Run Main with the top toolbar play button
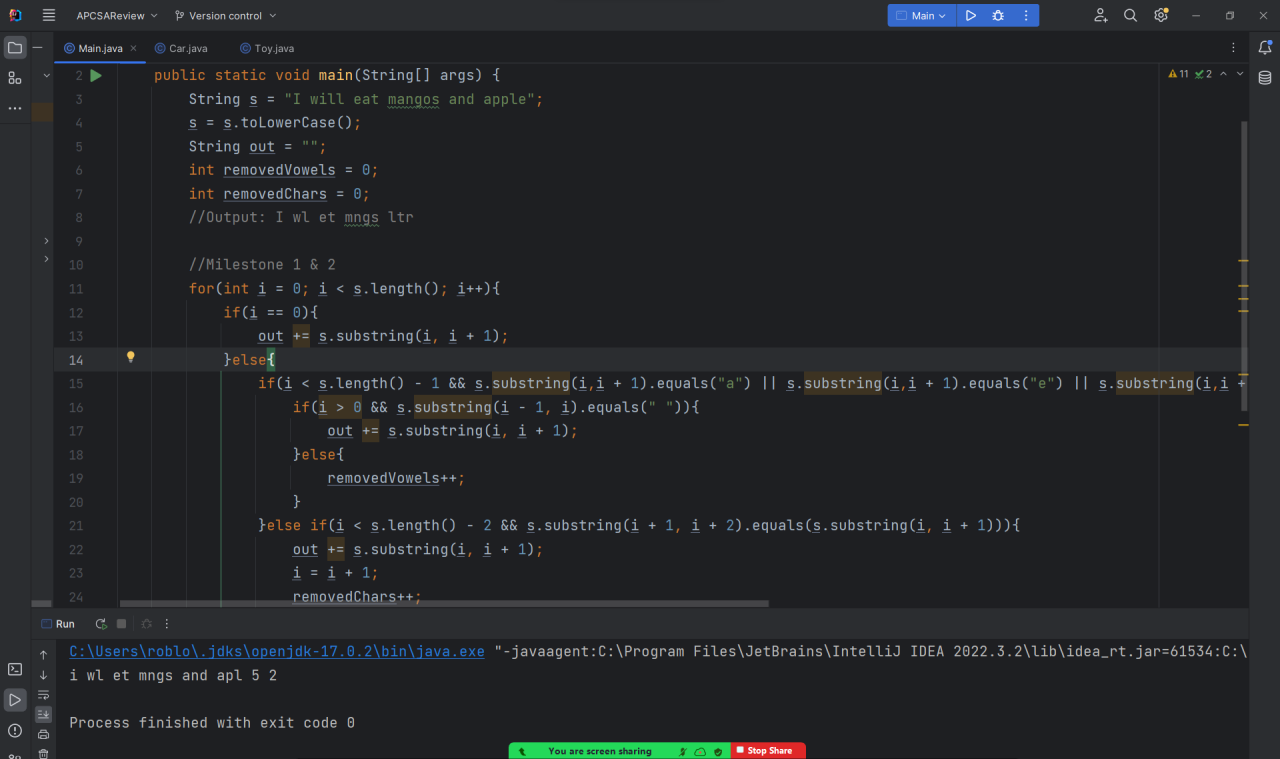The height and width of the screenshot is (759, 1280). click(x=970, y=16)
